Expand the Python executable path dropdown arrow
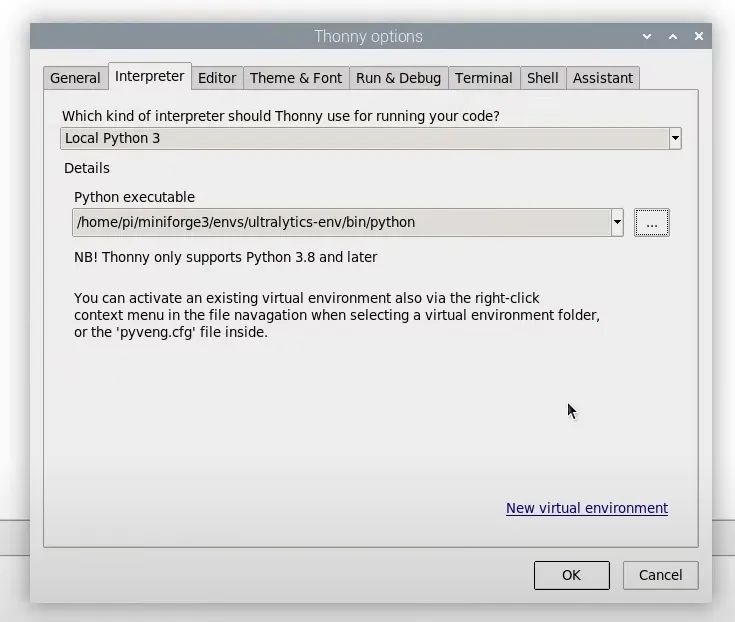The width and height of the screenshot is (735, 622). point(617,222)
